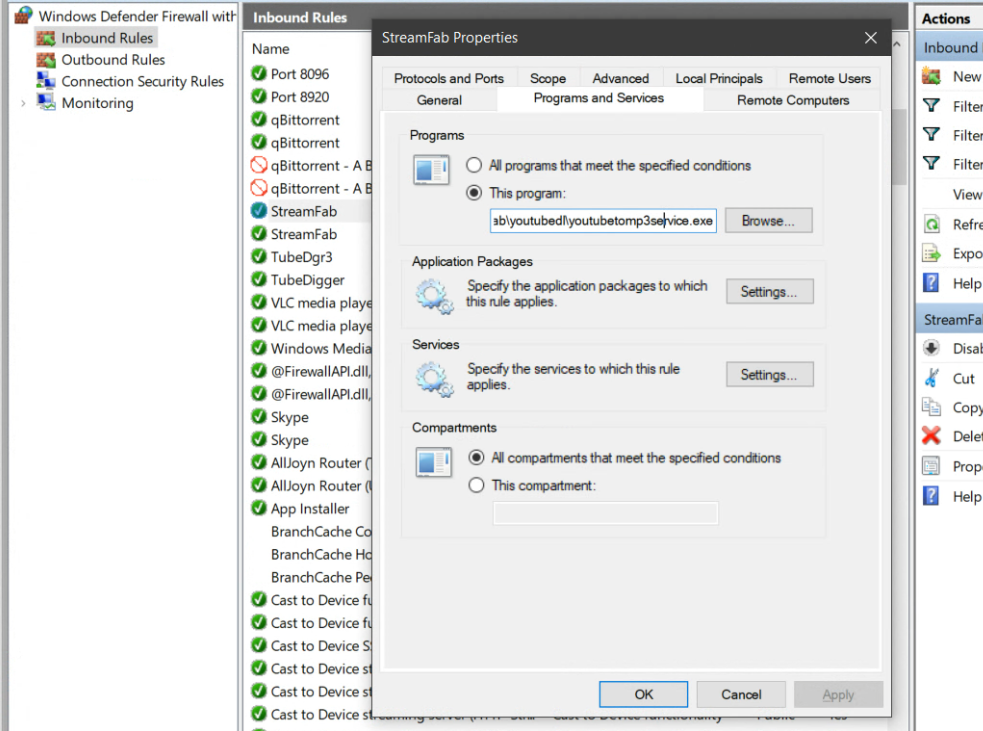Select All compartments that meet specified conditions

[x=476, y=458]
